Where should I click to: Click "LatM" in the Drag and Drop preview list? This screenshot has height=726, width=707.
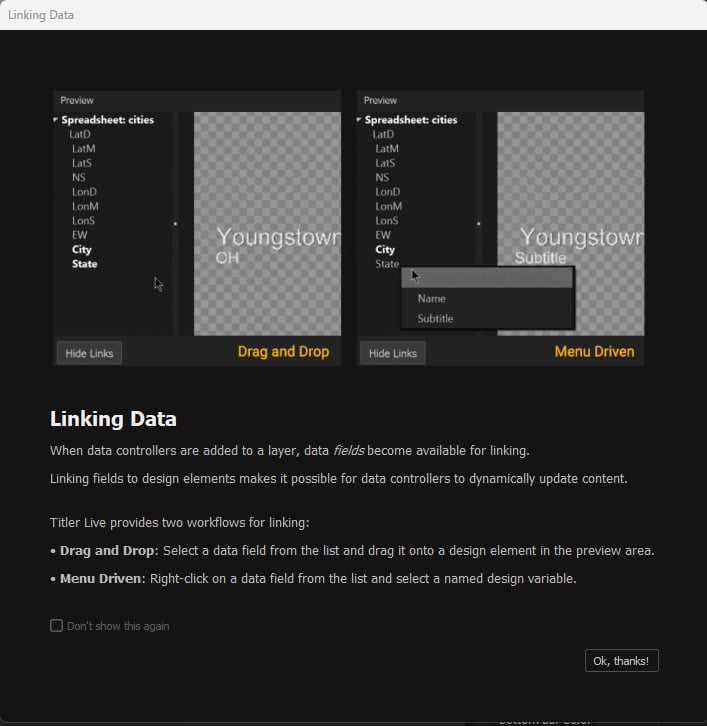tap(84, 149)
